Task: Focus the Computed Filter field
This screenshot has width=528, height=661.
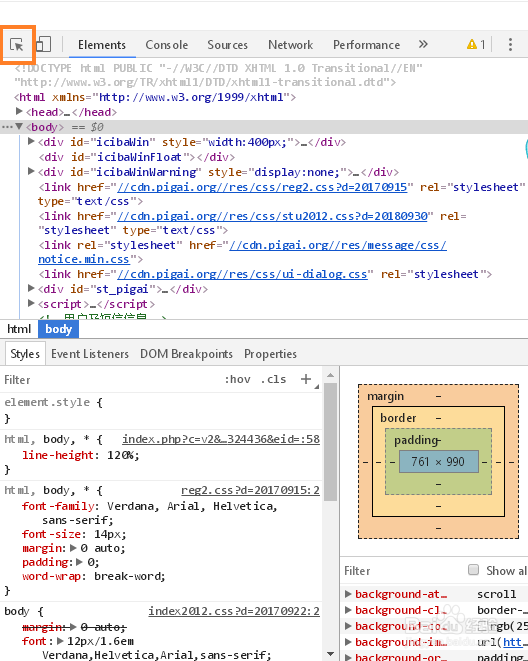Action: 402,571
